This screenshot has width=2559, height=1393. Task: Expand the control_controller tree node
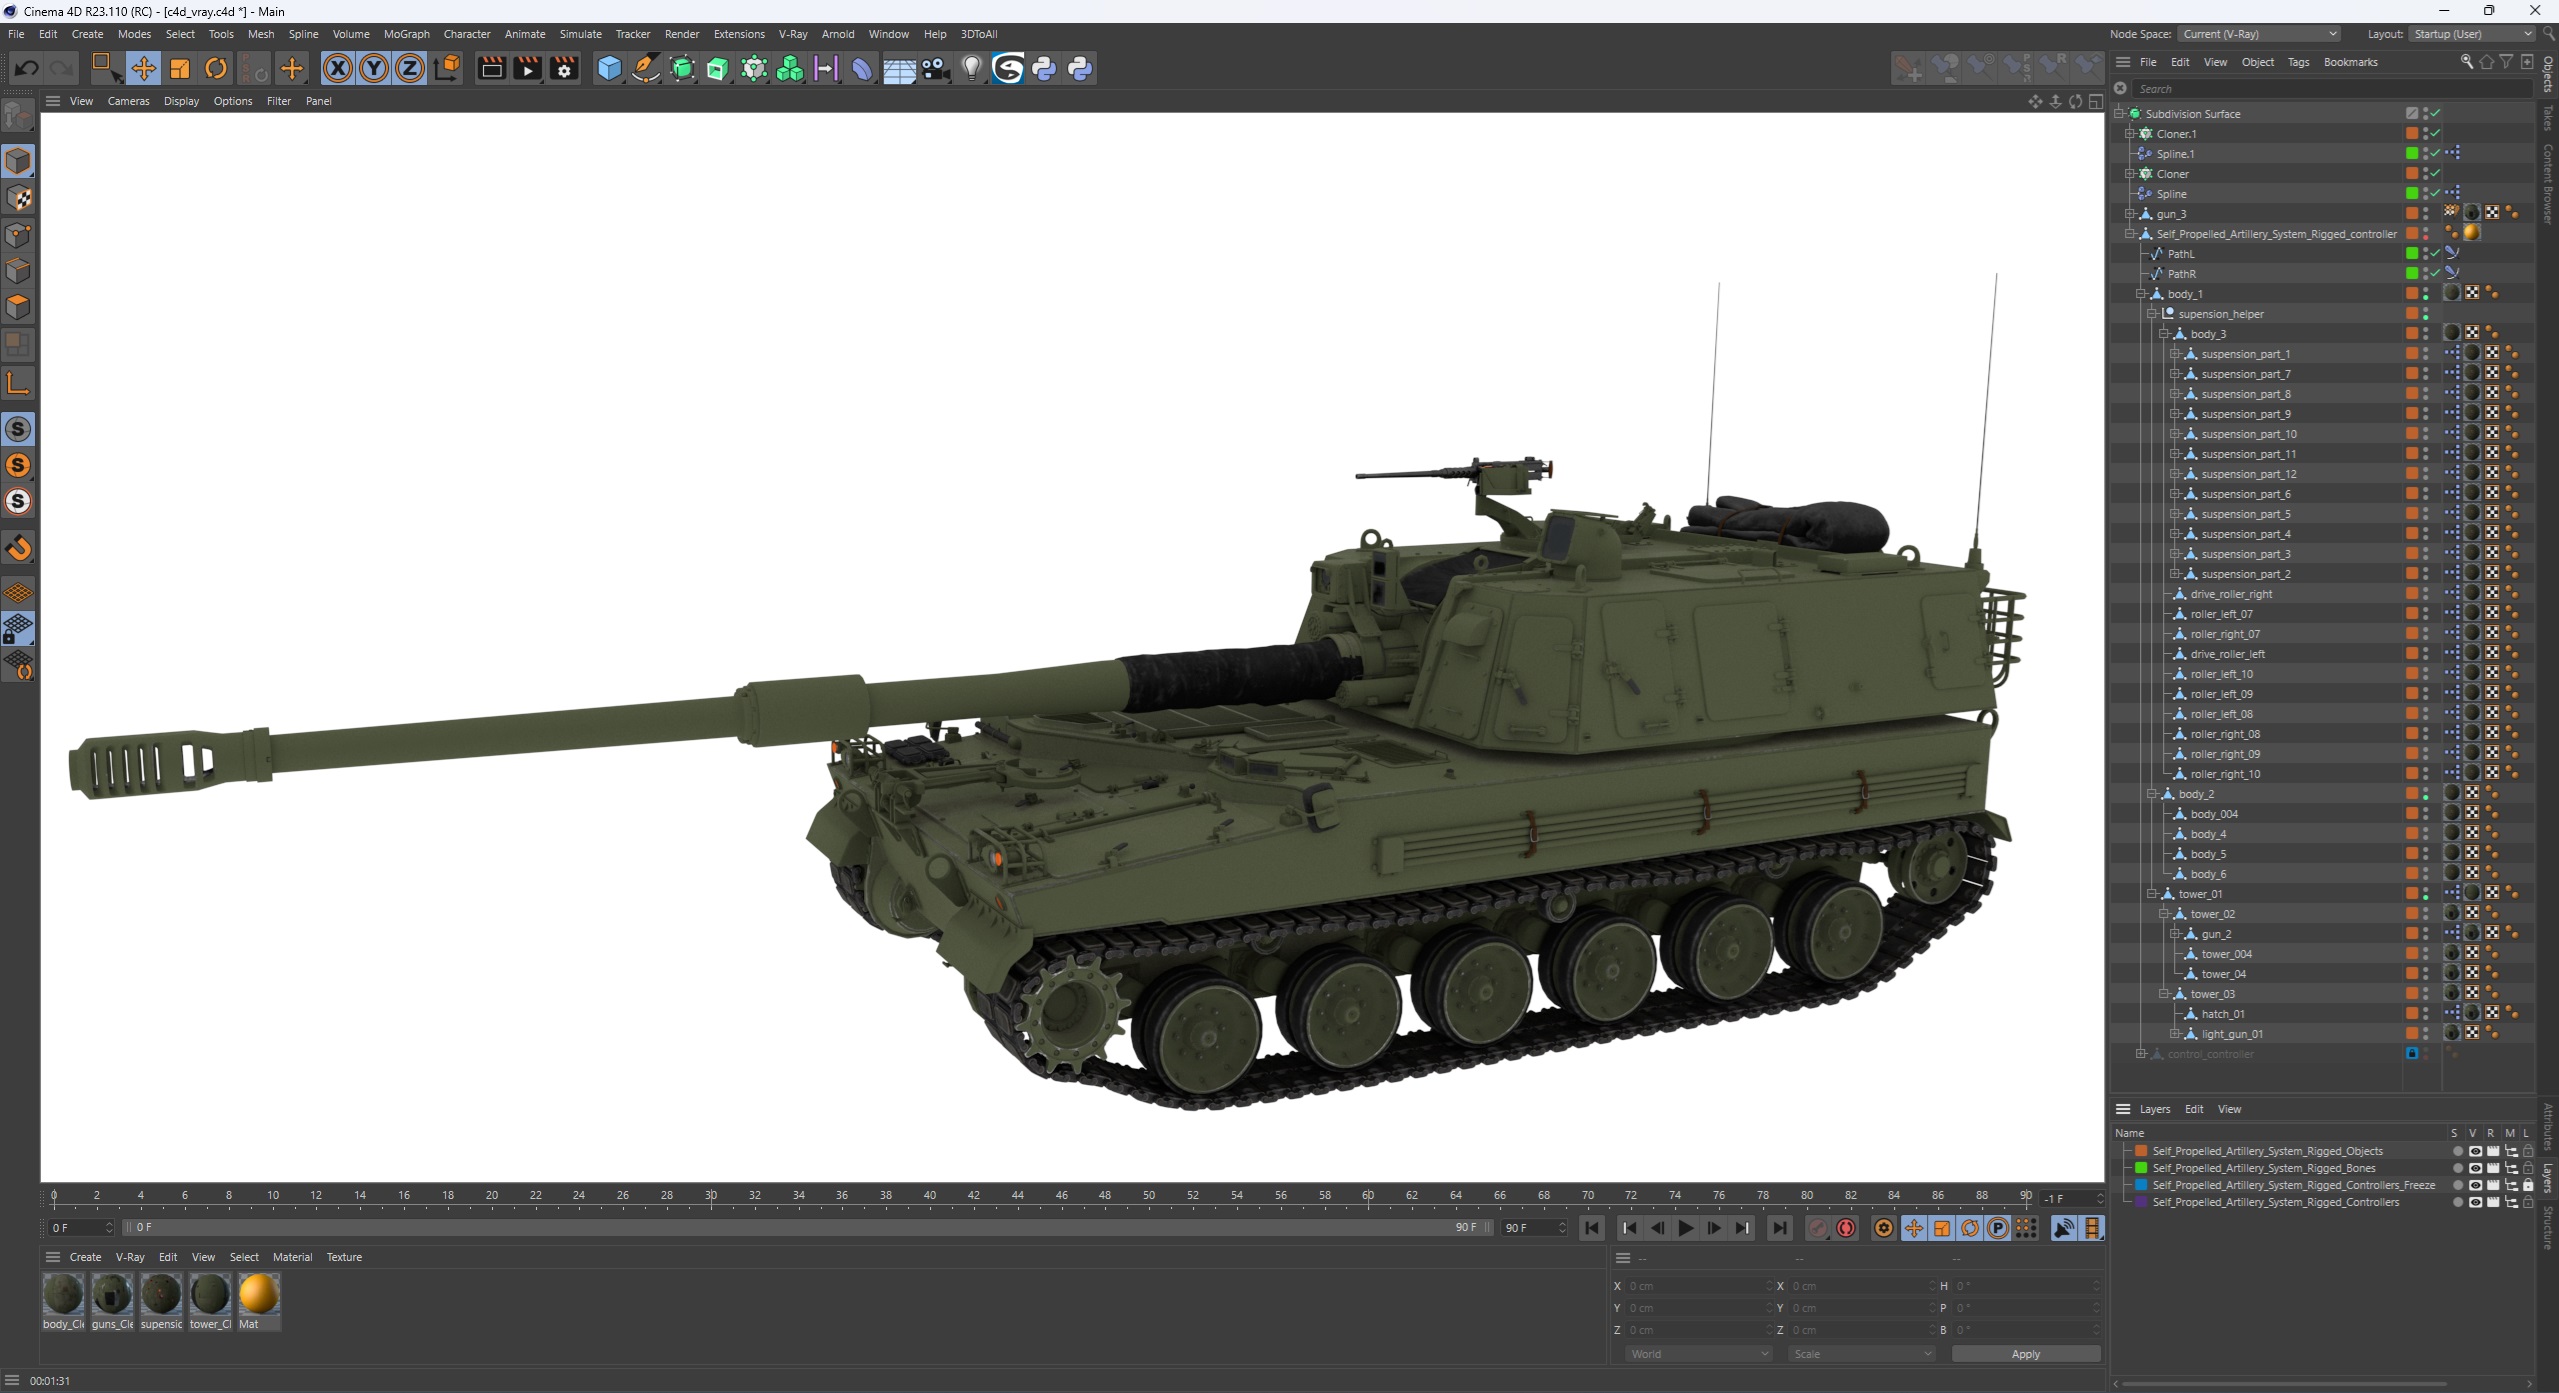[2141, 1054]
